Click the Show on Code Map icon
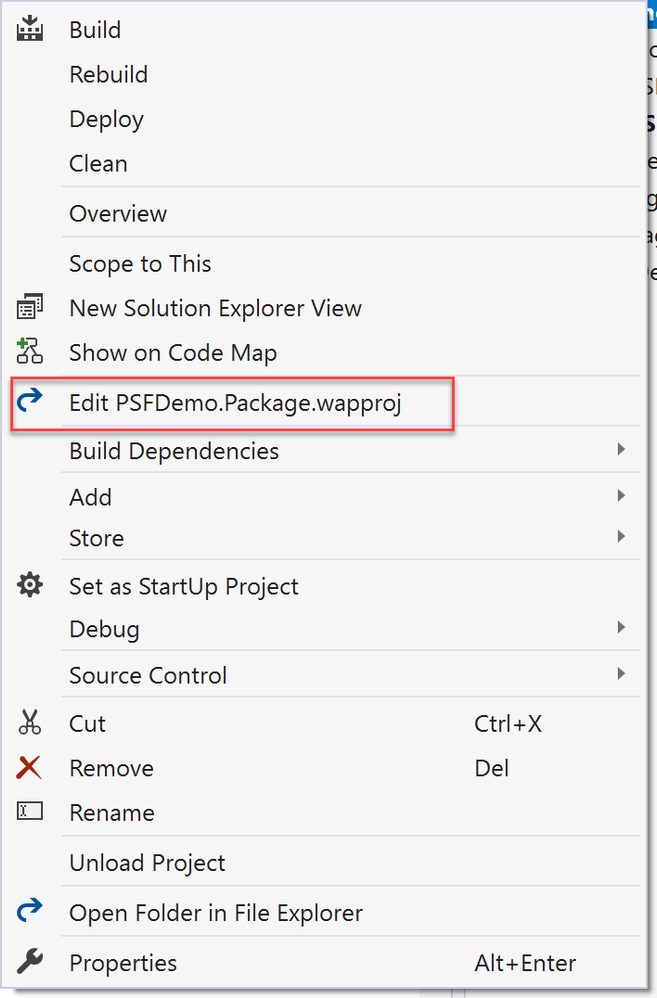The height and width of the screenshot is (998, 657). [x=29, y=351]
